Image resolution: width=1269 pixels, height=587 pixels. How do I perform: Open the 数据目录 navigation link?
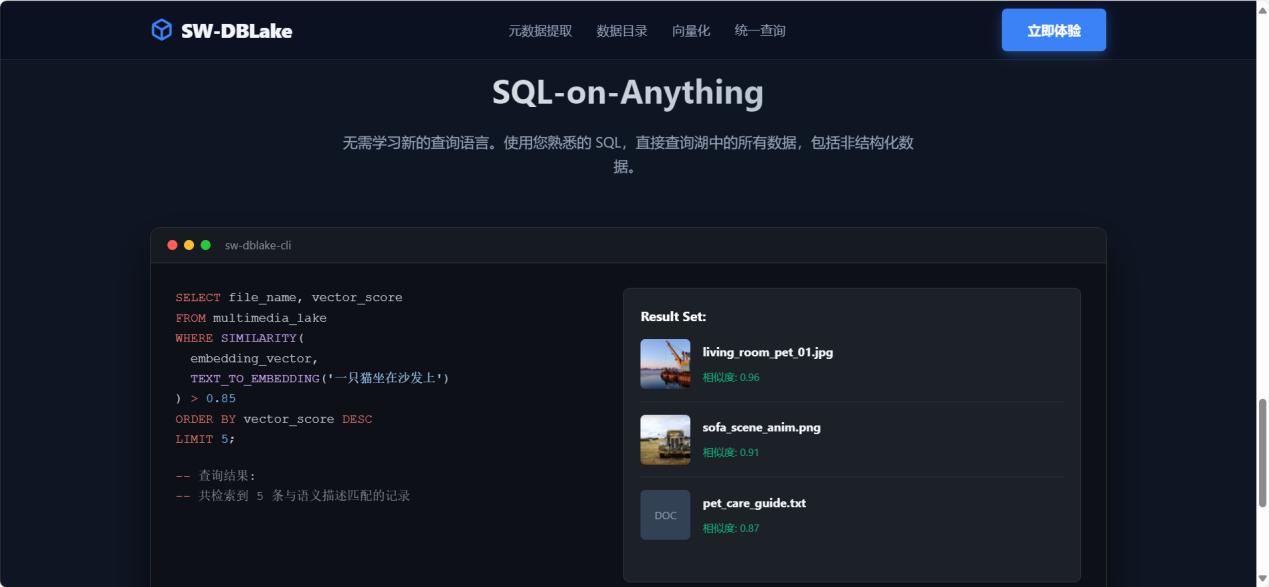click(622, 31)
